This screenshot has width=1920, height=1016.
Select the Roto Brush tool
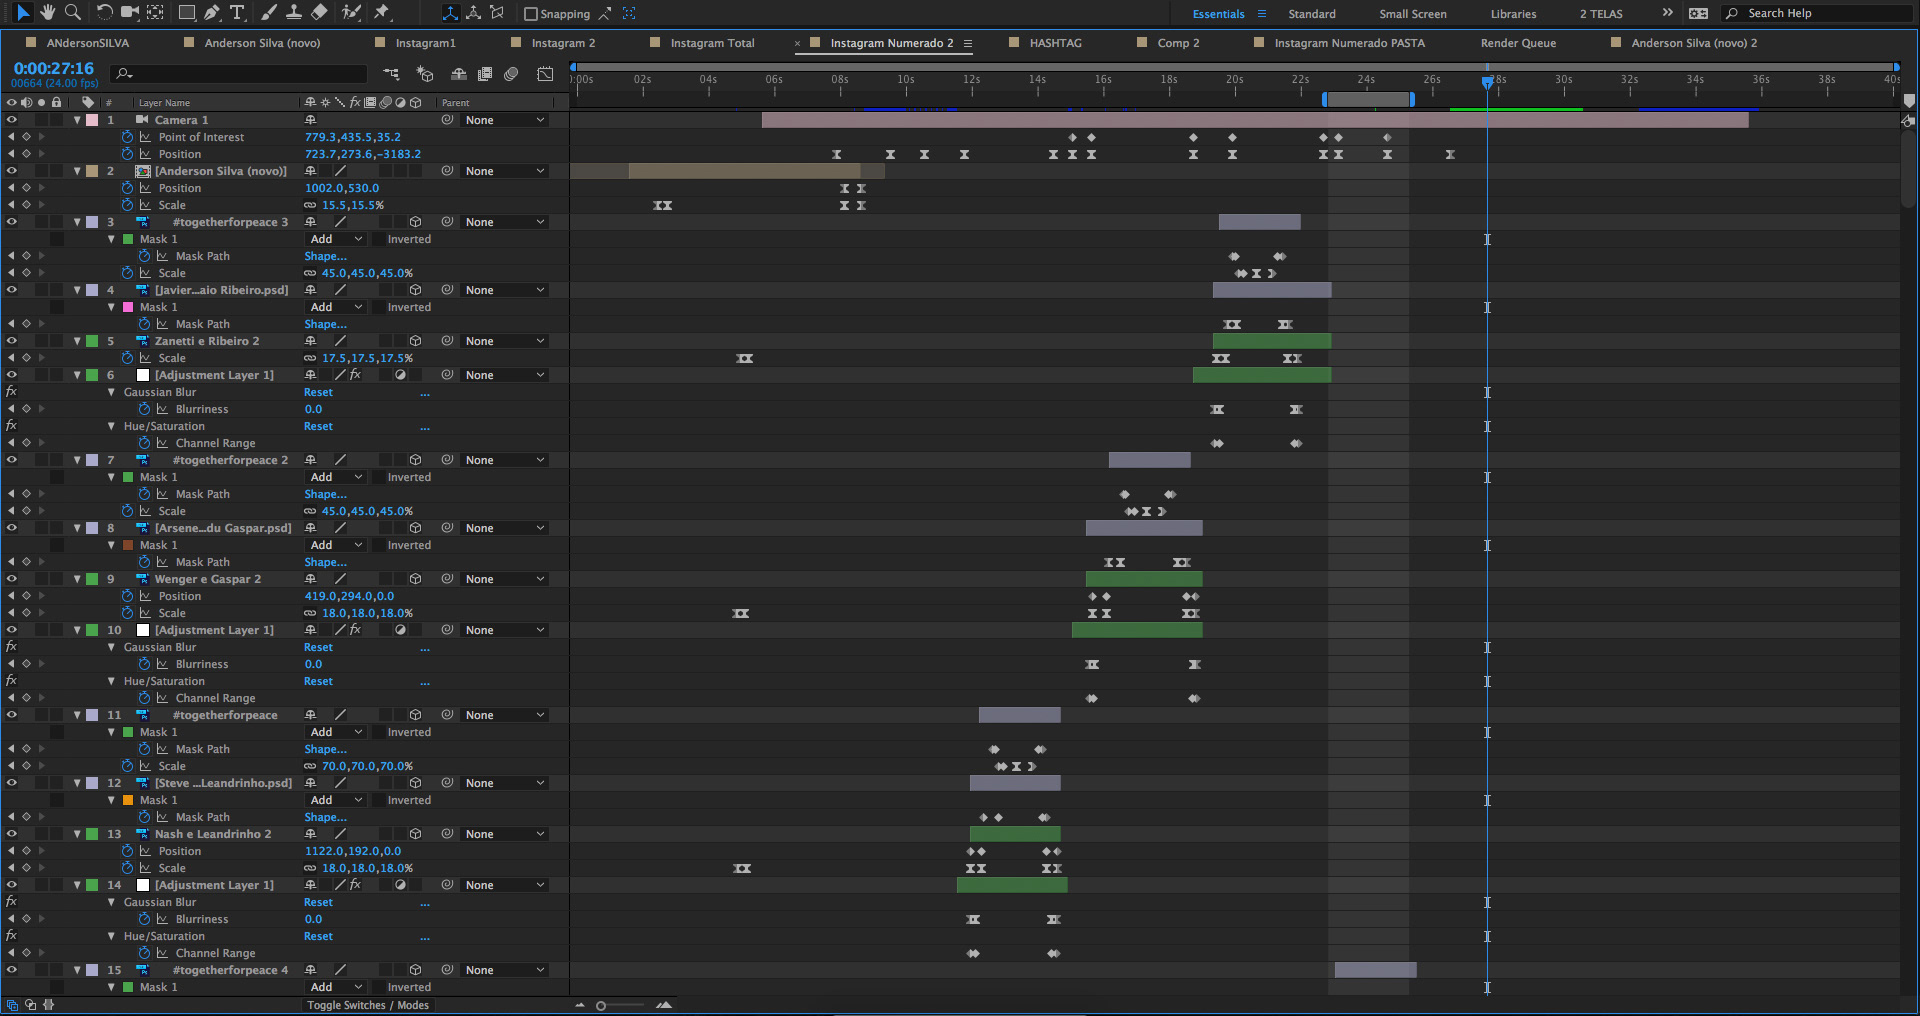351,13
